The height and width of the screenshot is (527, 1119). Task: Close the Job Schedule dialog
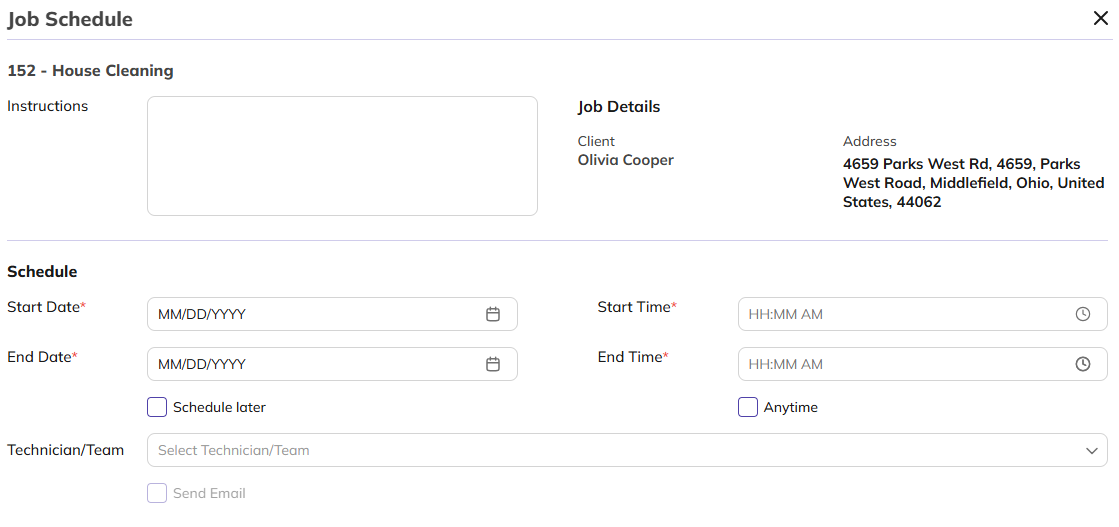pos(1101,18)
